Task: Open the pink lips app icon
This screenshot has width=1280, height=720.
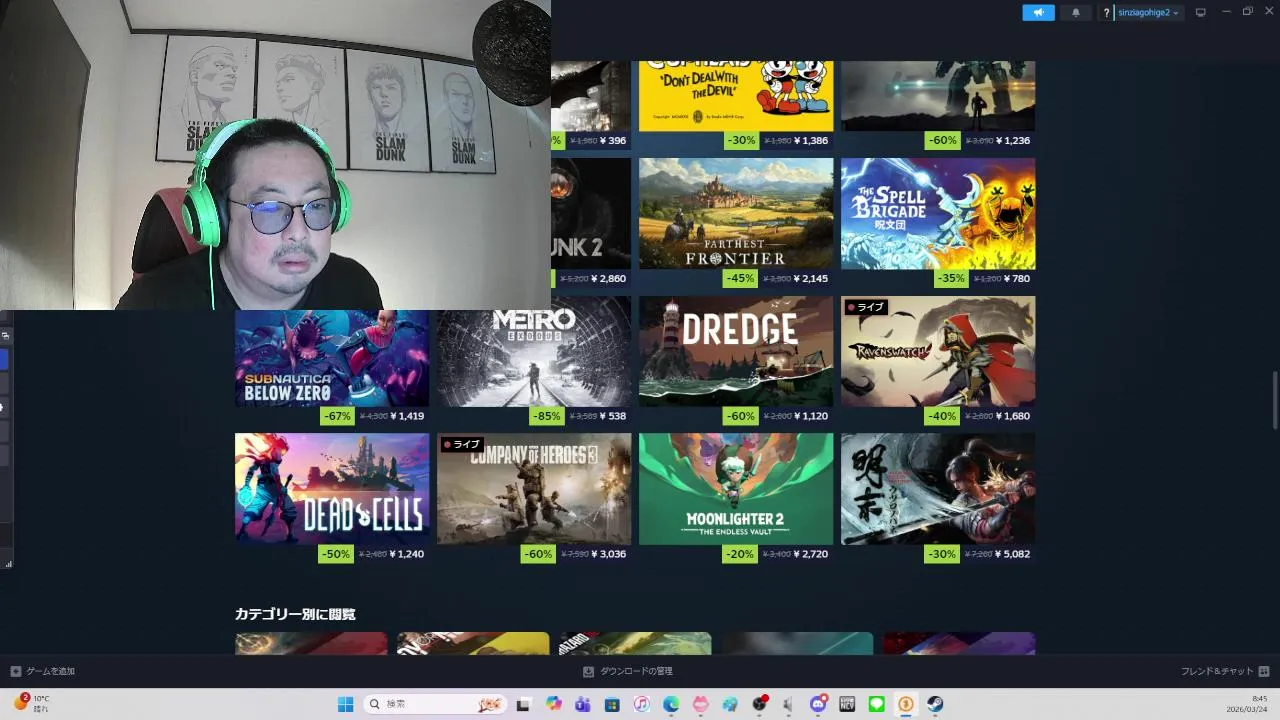Action: coord(700,704)
